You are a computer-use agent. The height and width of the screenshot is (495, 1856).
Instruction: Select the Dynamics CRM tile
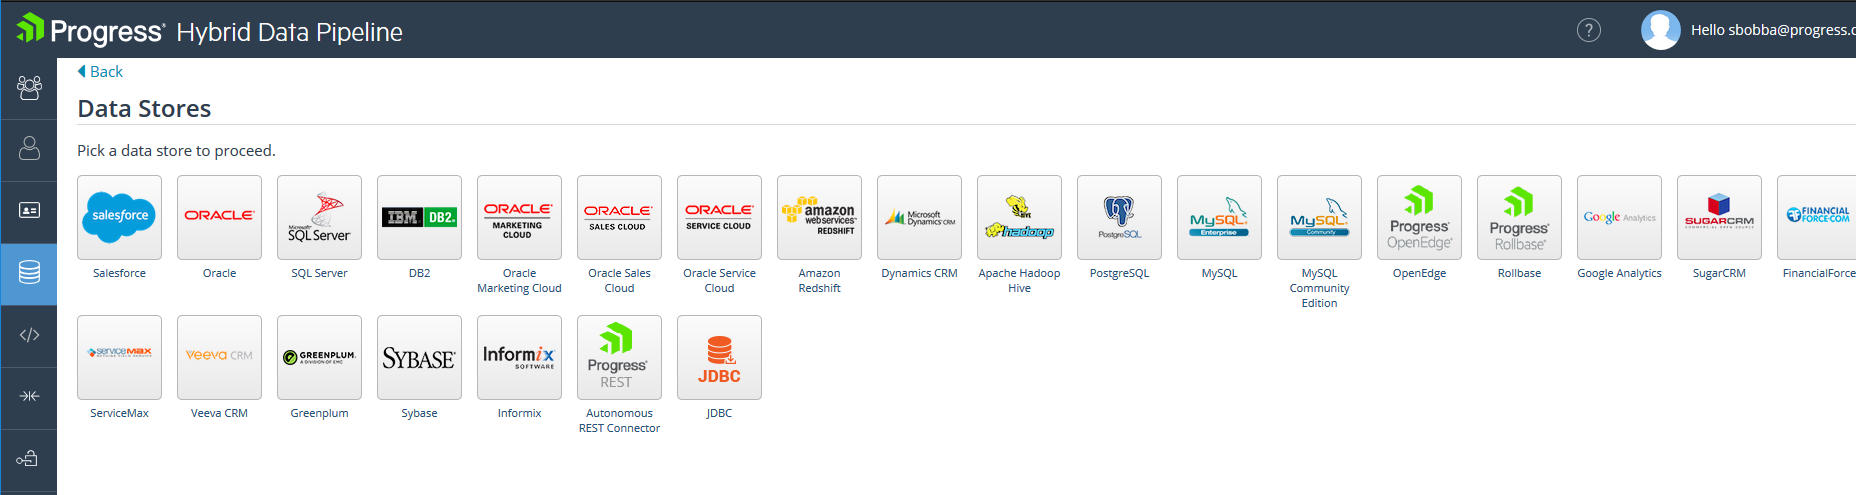(919, 217)
